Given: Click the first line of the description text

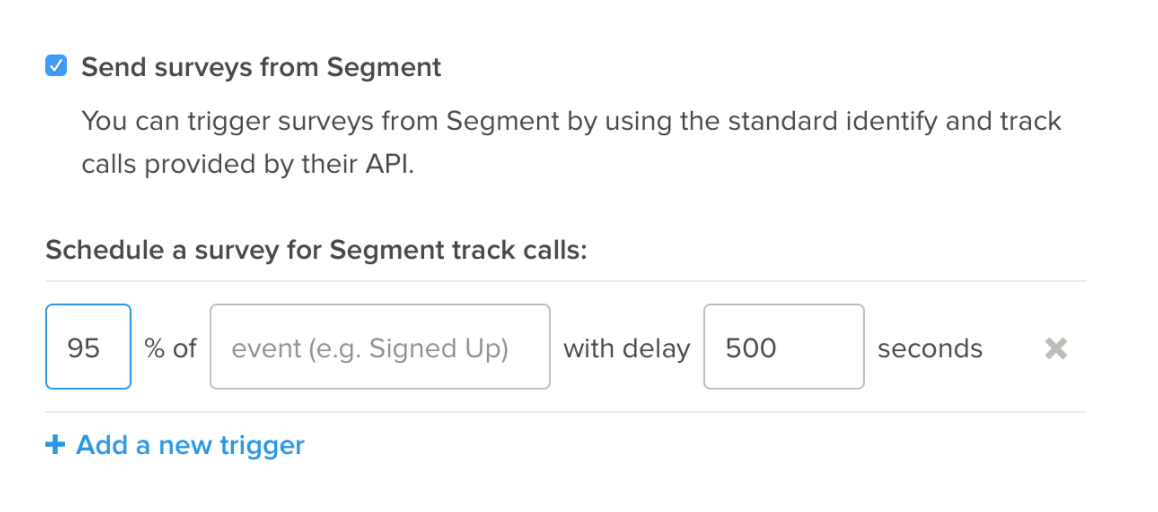Looking at the screenshot, I should [571, 122].
